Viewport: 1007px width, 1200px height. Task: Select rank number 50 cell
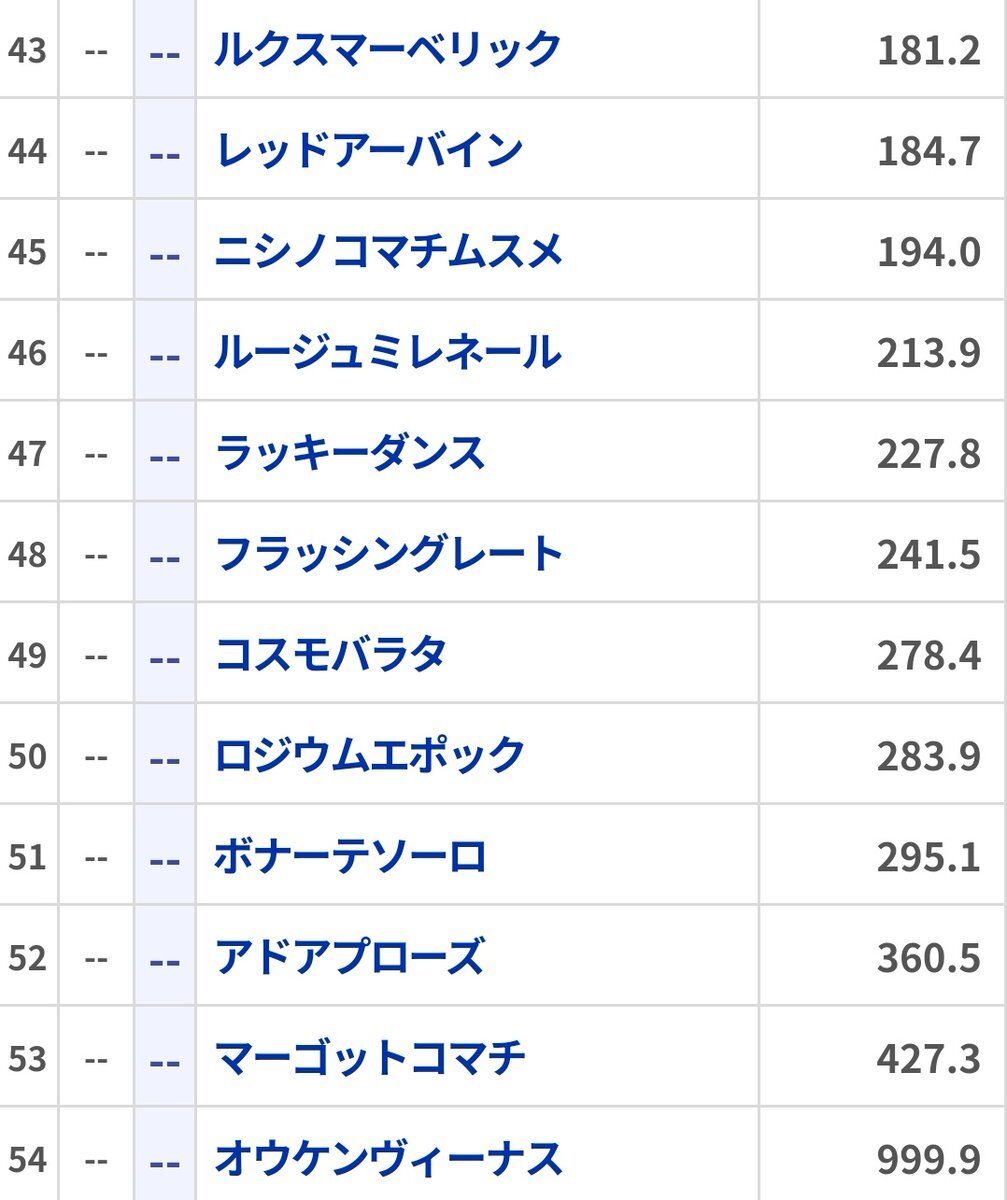tap(27, 757)
